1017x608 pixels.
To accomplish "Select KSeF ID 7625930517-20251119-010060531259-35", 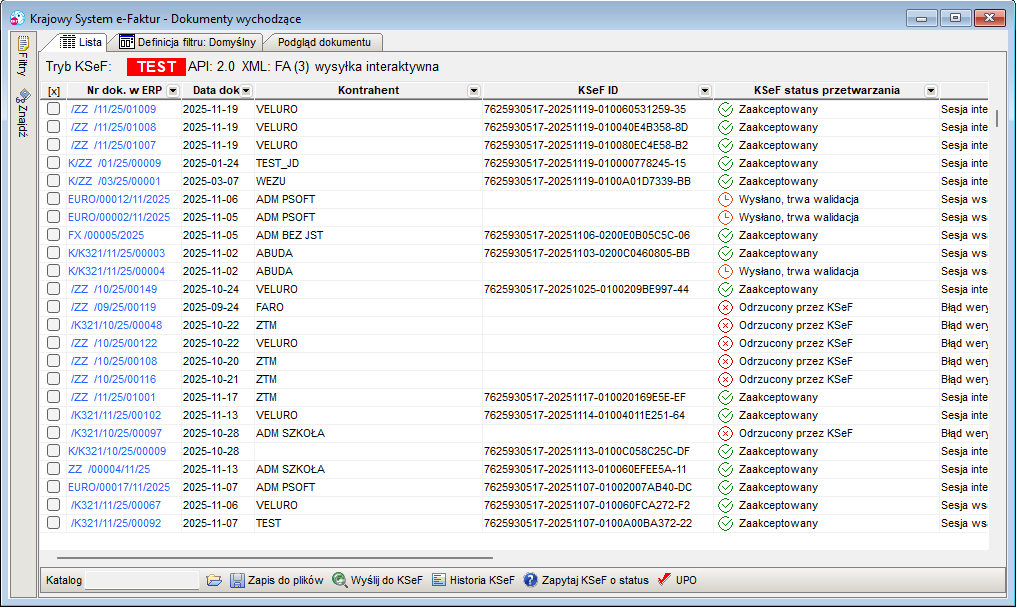I will coord(584,109).
